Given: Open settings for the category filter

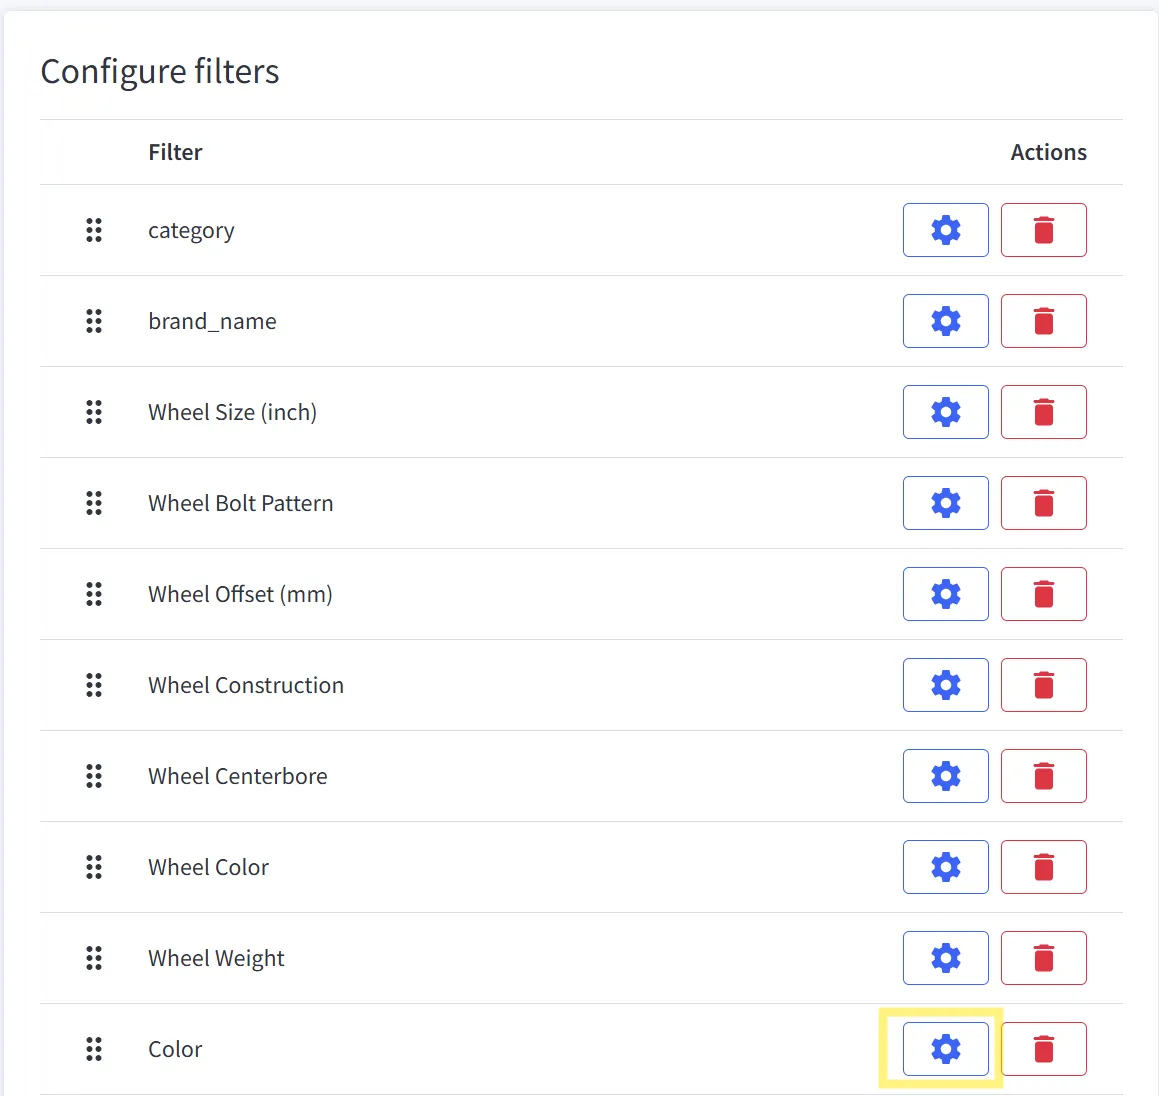Looking at the screenshot, I should click(945, 230).
